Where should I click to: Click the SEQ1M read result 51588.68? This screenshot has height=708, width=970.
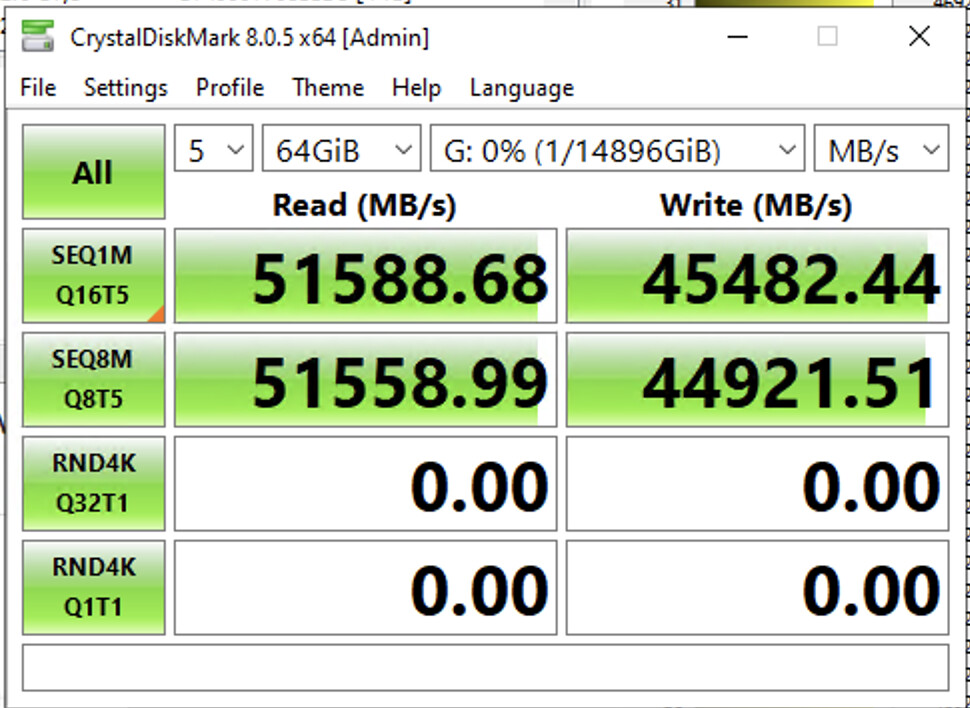(365, 277)
